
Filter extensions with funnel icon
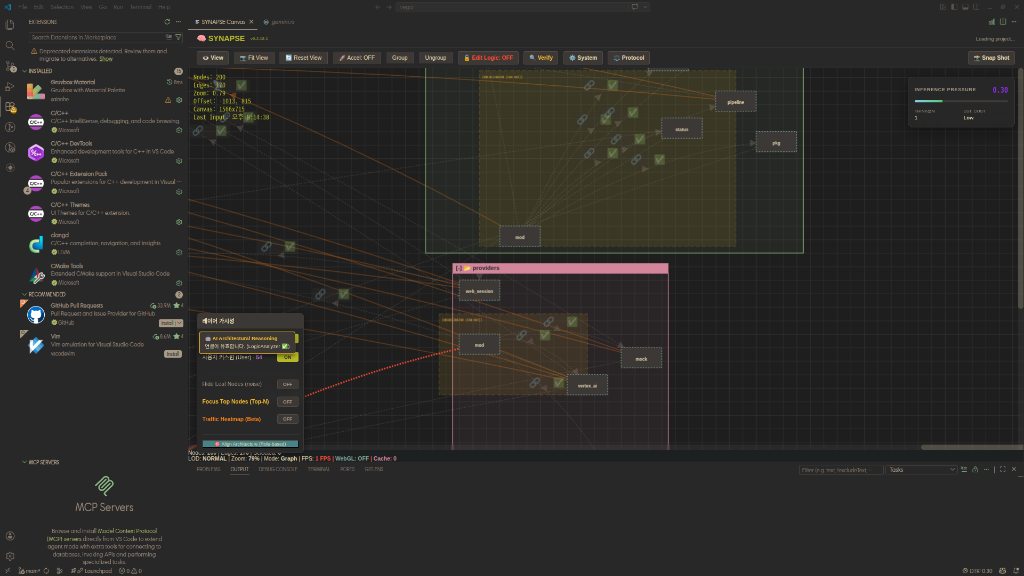tap(178, 37)
